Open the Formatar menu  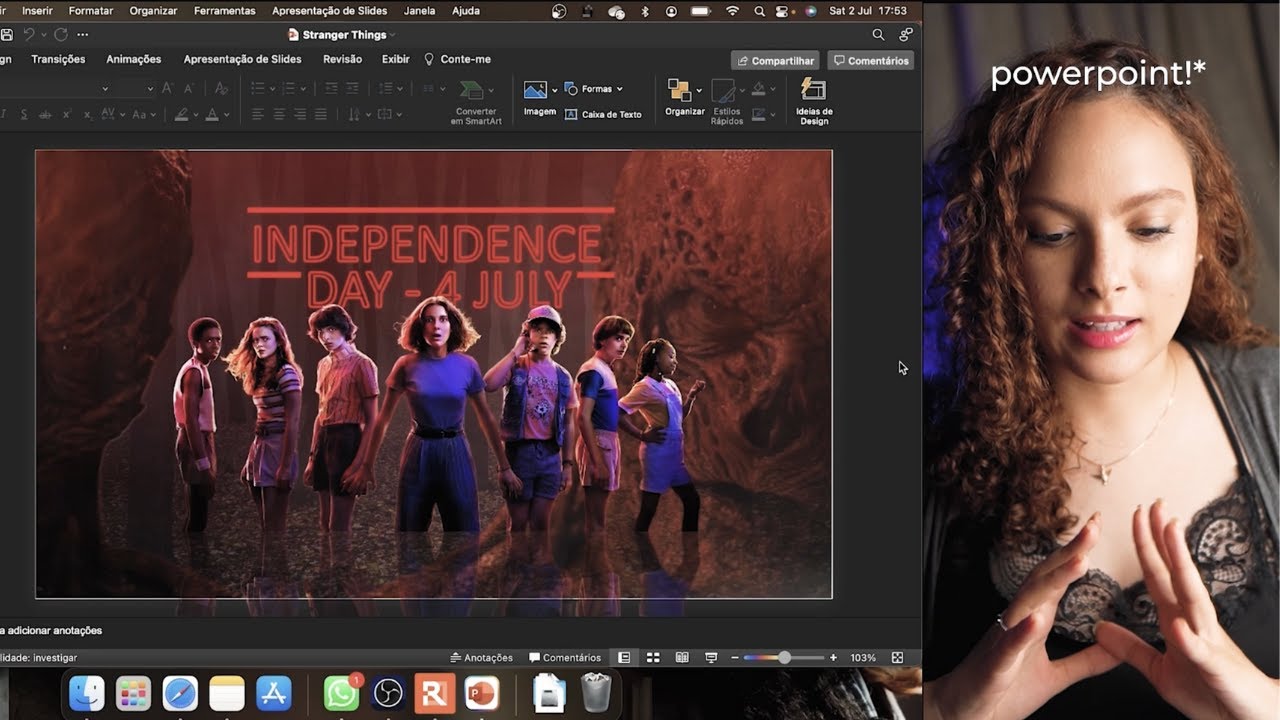[x=91, y=11]
